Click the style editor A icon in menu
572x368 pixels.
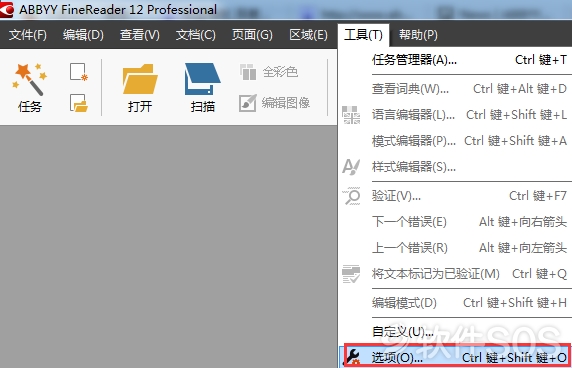tap(351, 167)
